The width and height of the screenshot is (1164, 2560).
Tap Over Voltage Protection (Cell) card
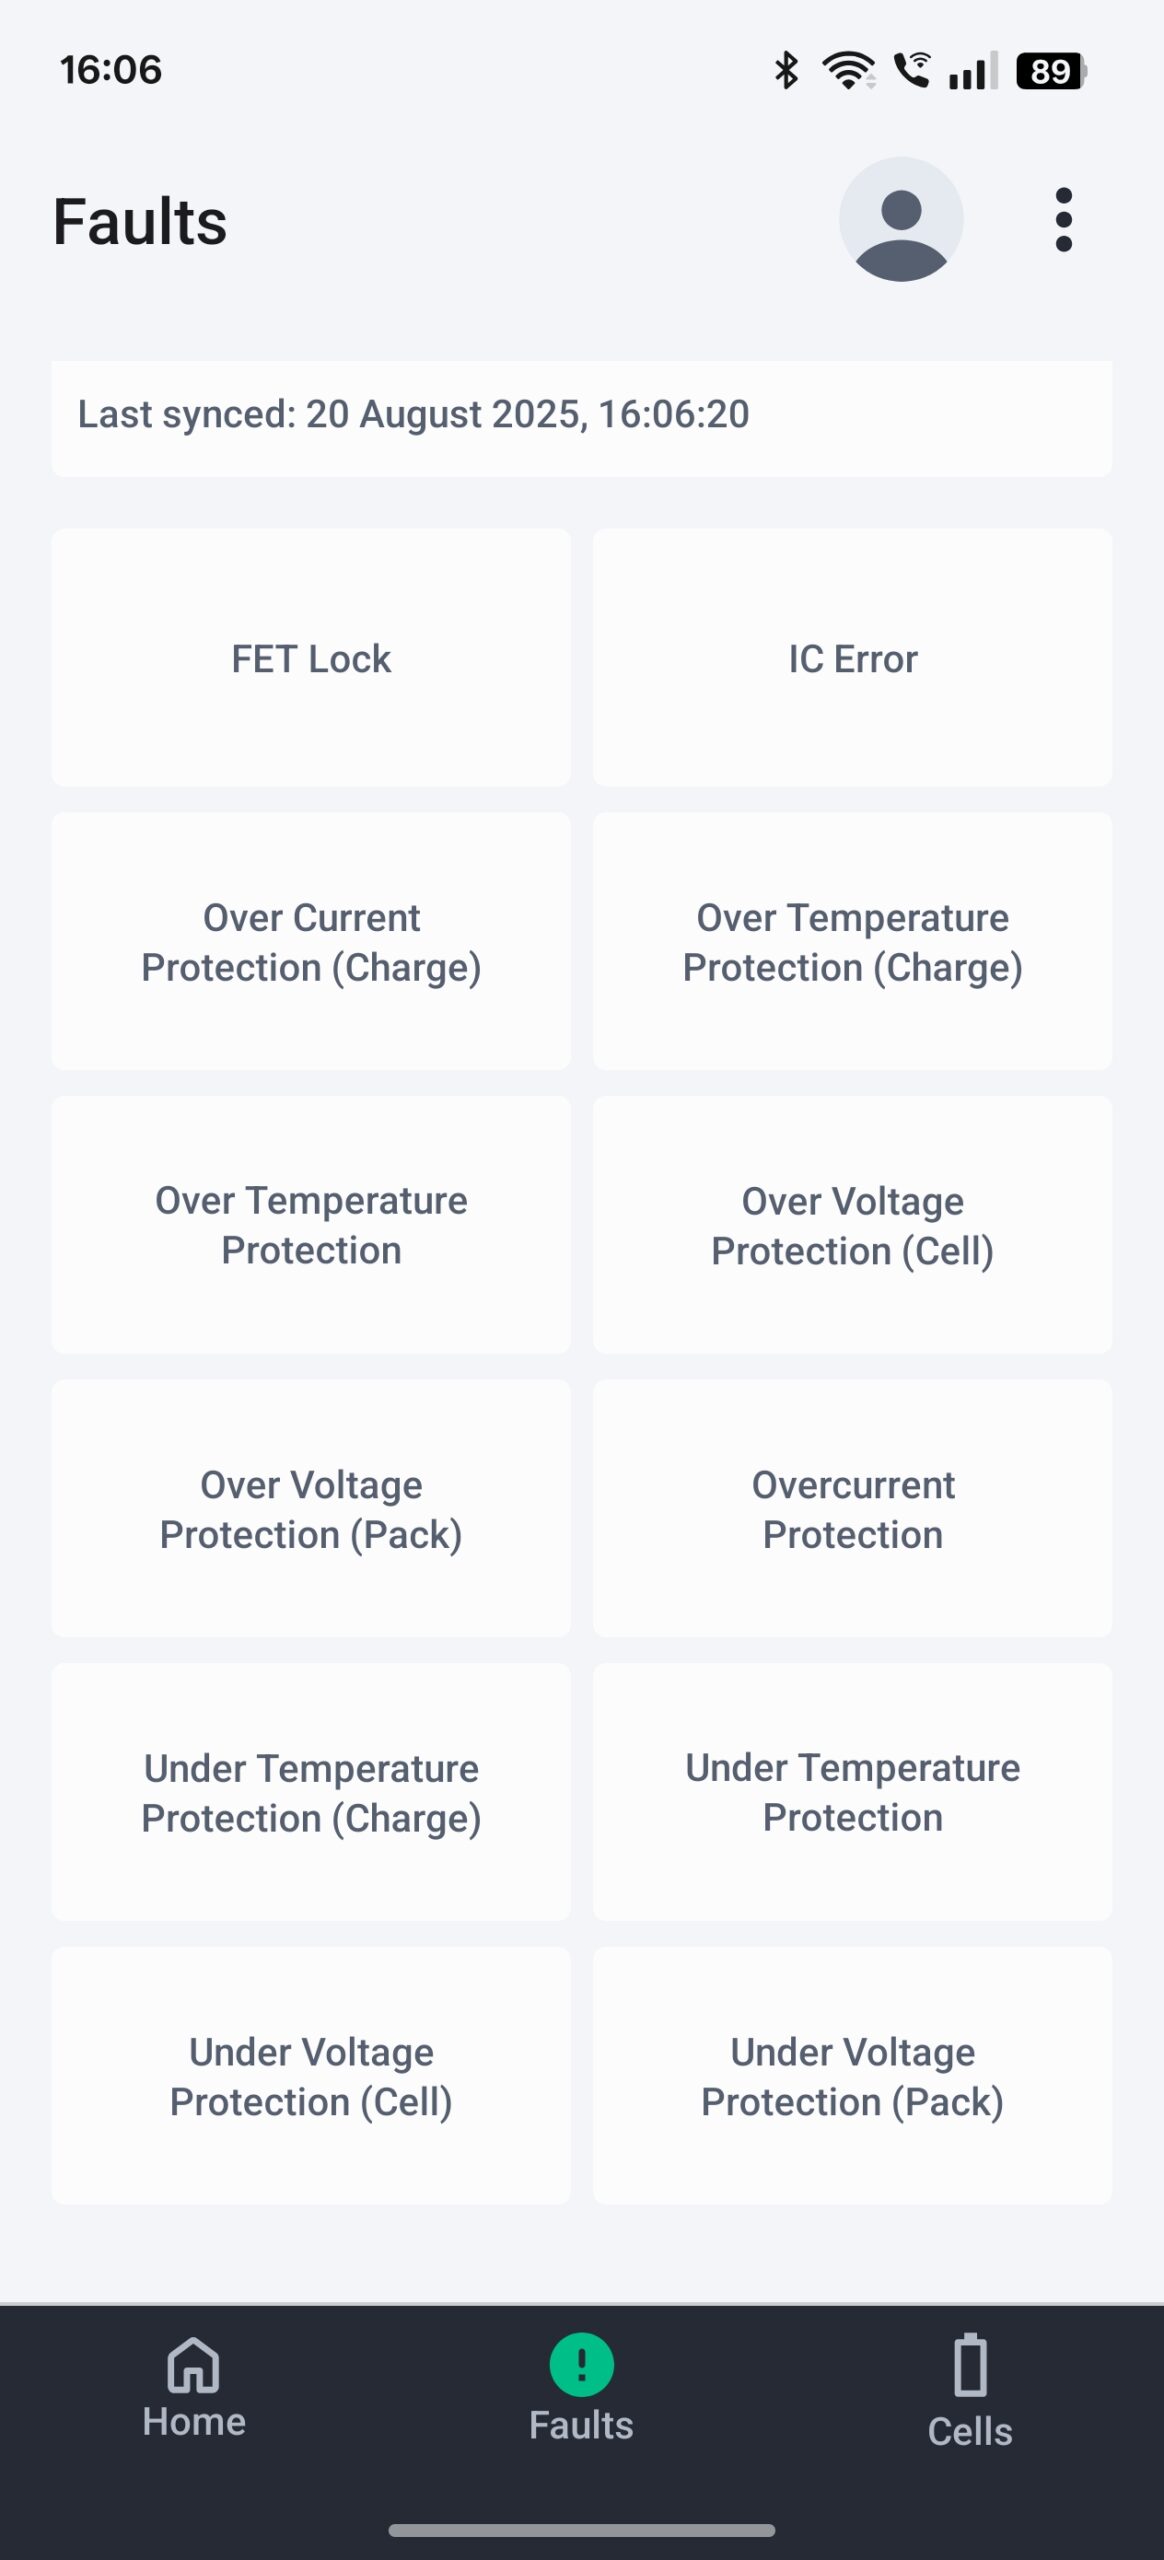[x=852, y=1225]
